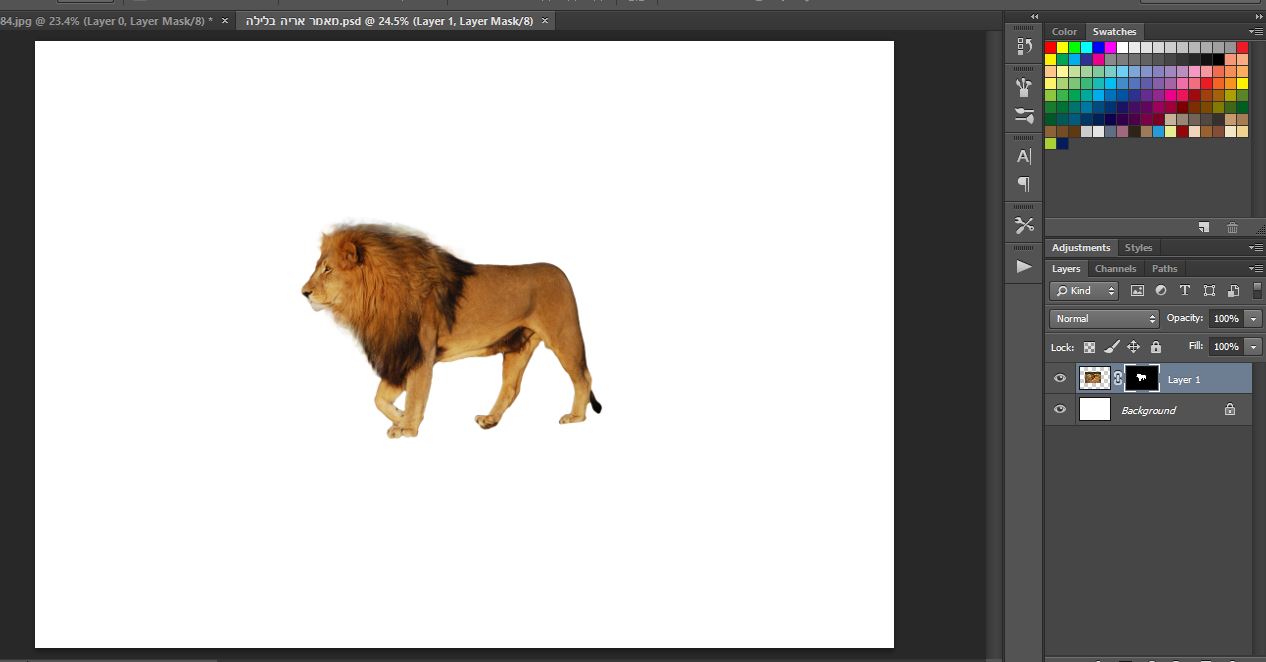Toggle visibility of the Background layer
The width and height of the screenshot is (1266, 662).
1060,410
